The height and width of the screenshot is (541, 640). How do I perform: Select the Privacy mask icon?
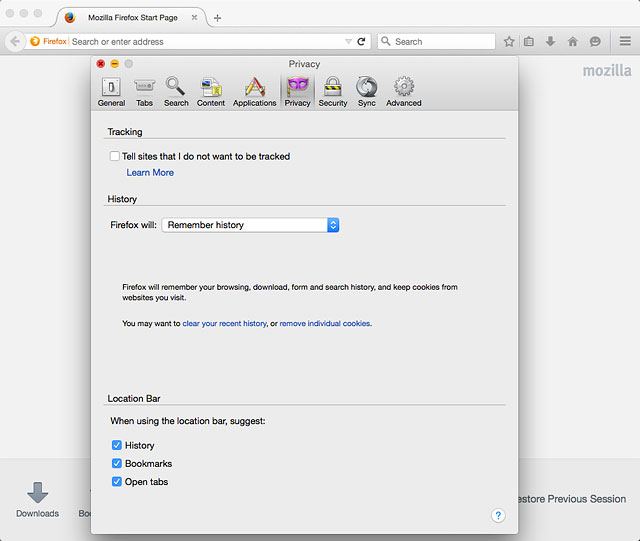coord(298,86)
